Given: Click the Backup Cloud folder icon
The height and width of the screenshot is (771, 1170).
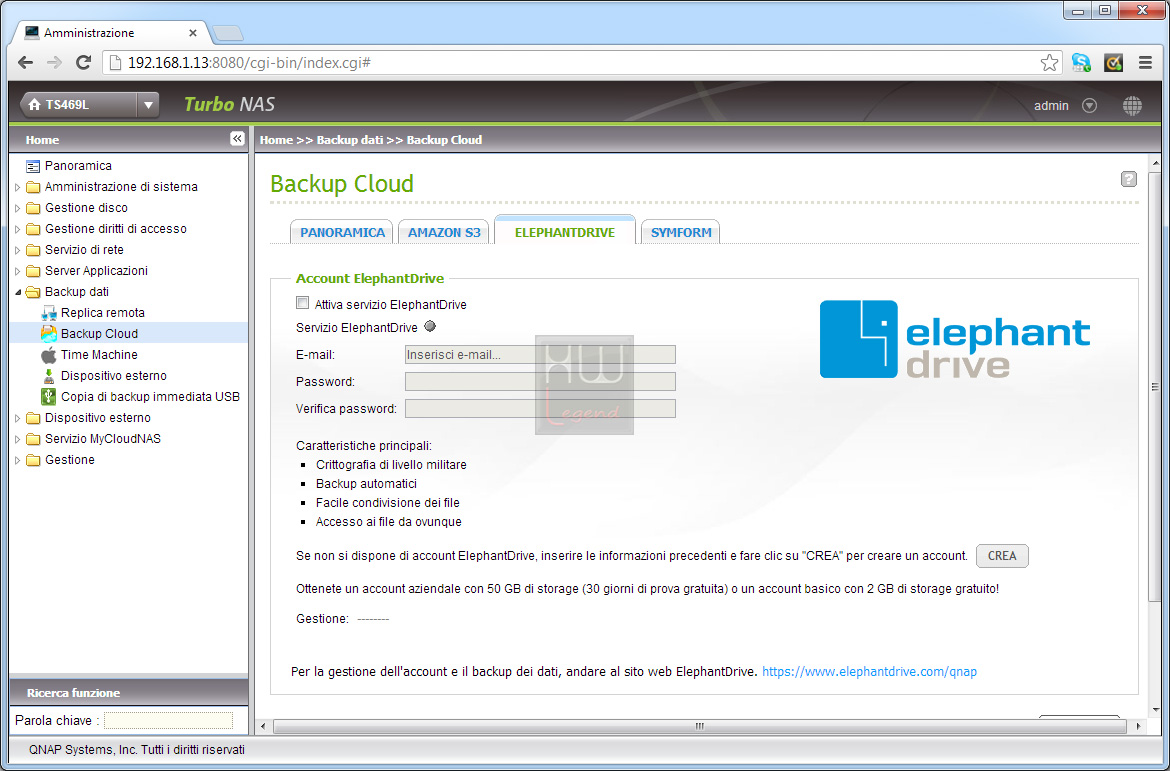Looking at the screenshot, I should coord(49,334).
